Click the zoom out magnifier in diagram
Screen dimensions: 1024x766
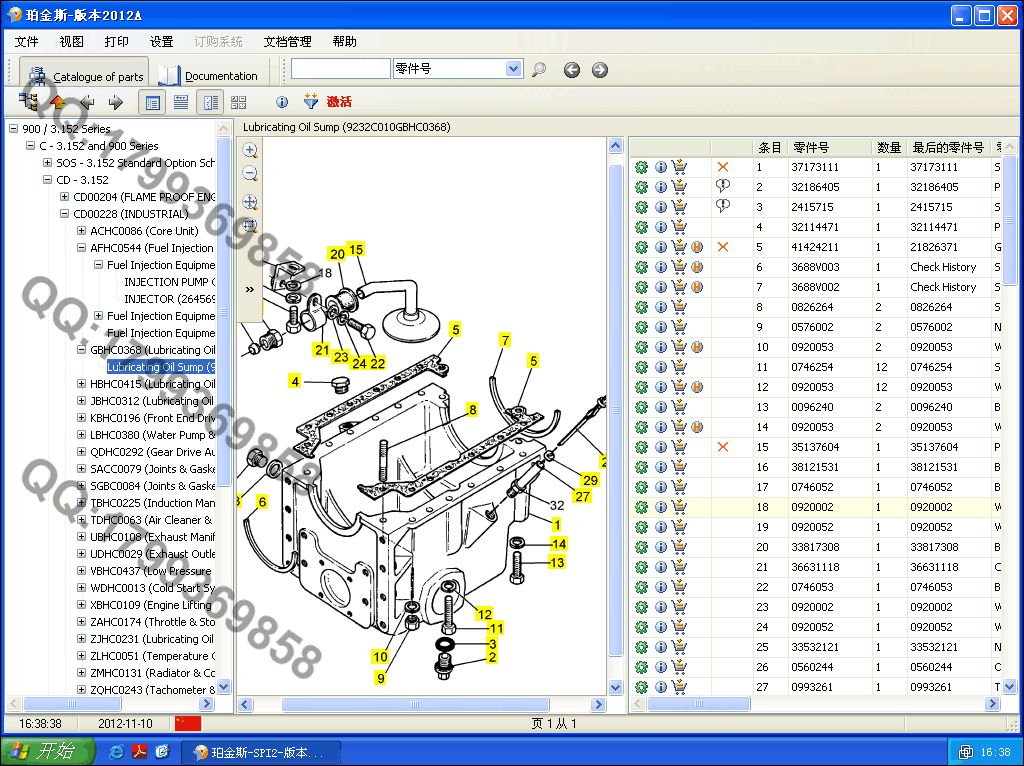(x=250, y=174)
